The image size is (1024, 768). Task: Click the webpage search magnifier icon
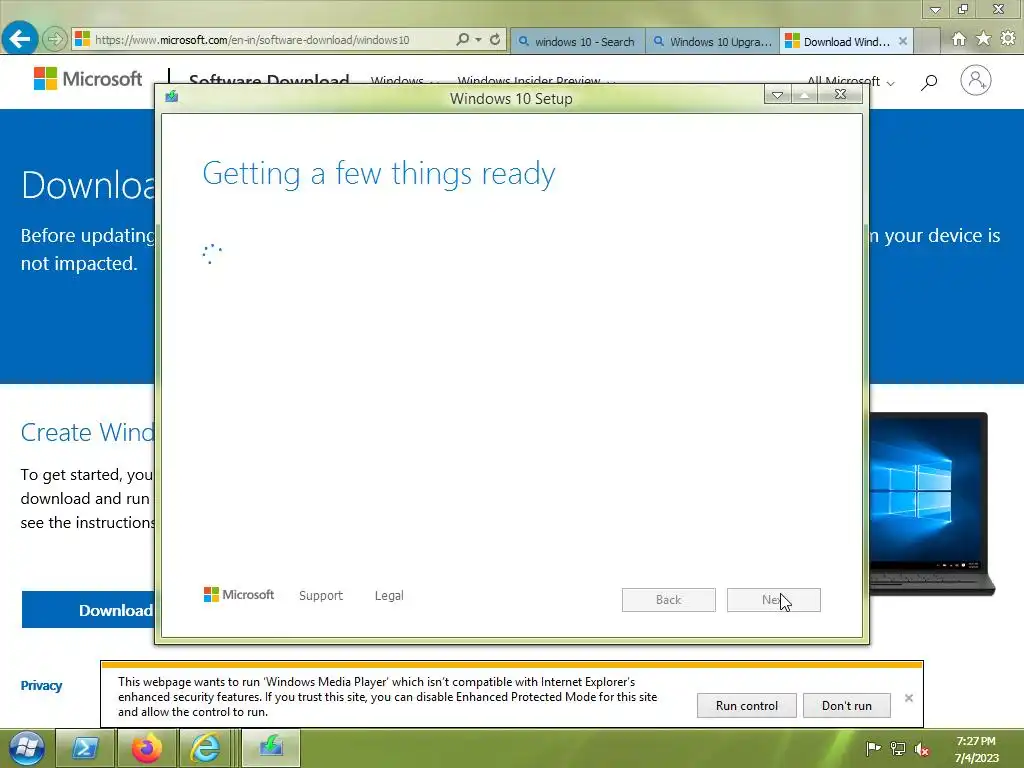tap(929, 82)
